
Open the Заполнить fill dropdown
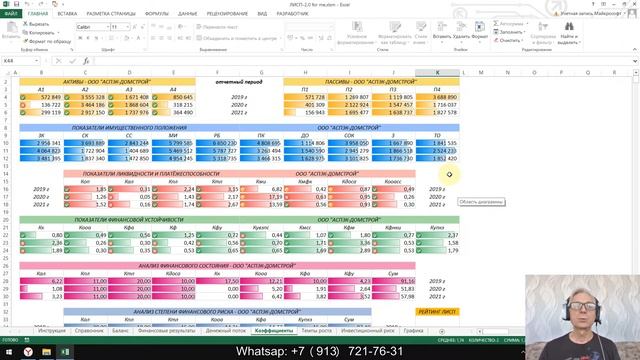(509, 32)
